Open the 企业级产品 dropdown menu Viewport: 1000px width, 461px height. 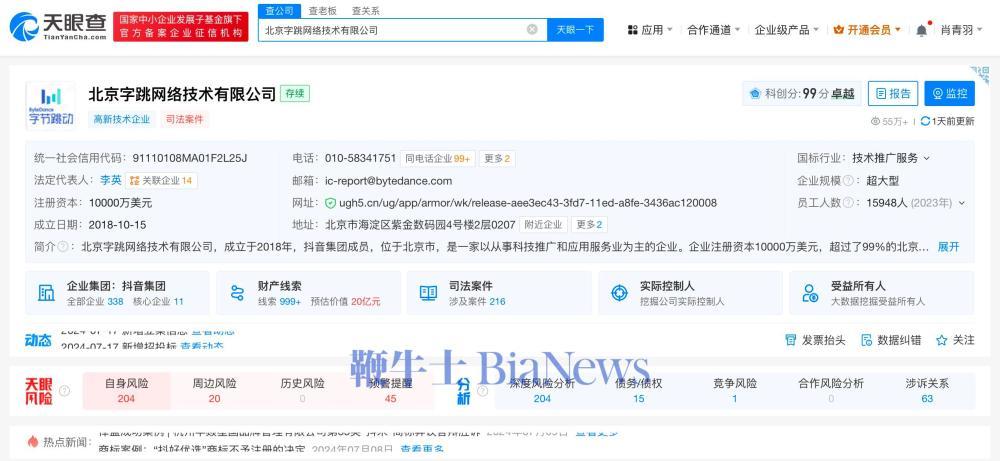point(787,30)
